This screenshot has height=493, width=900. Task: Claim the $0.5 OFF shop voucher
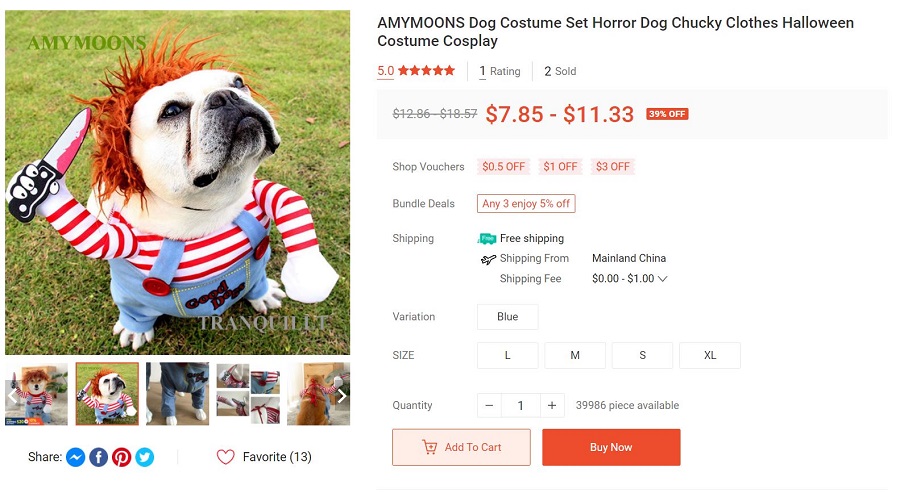[x=503, y=167]
